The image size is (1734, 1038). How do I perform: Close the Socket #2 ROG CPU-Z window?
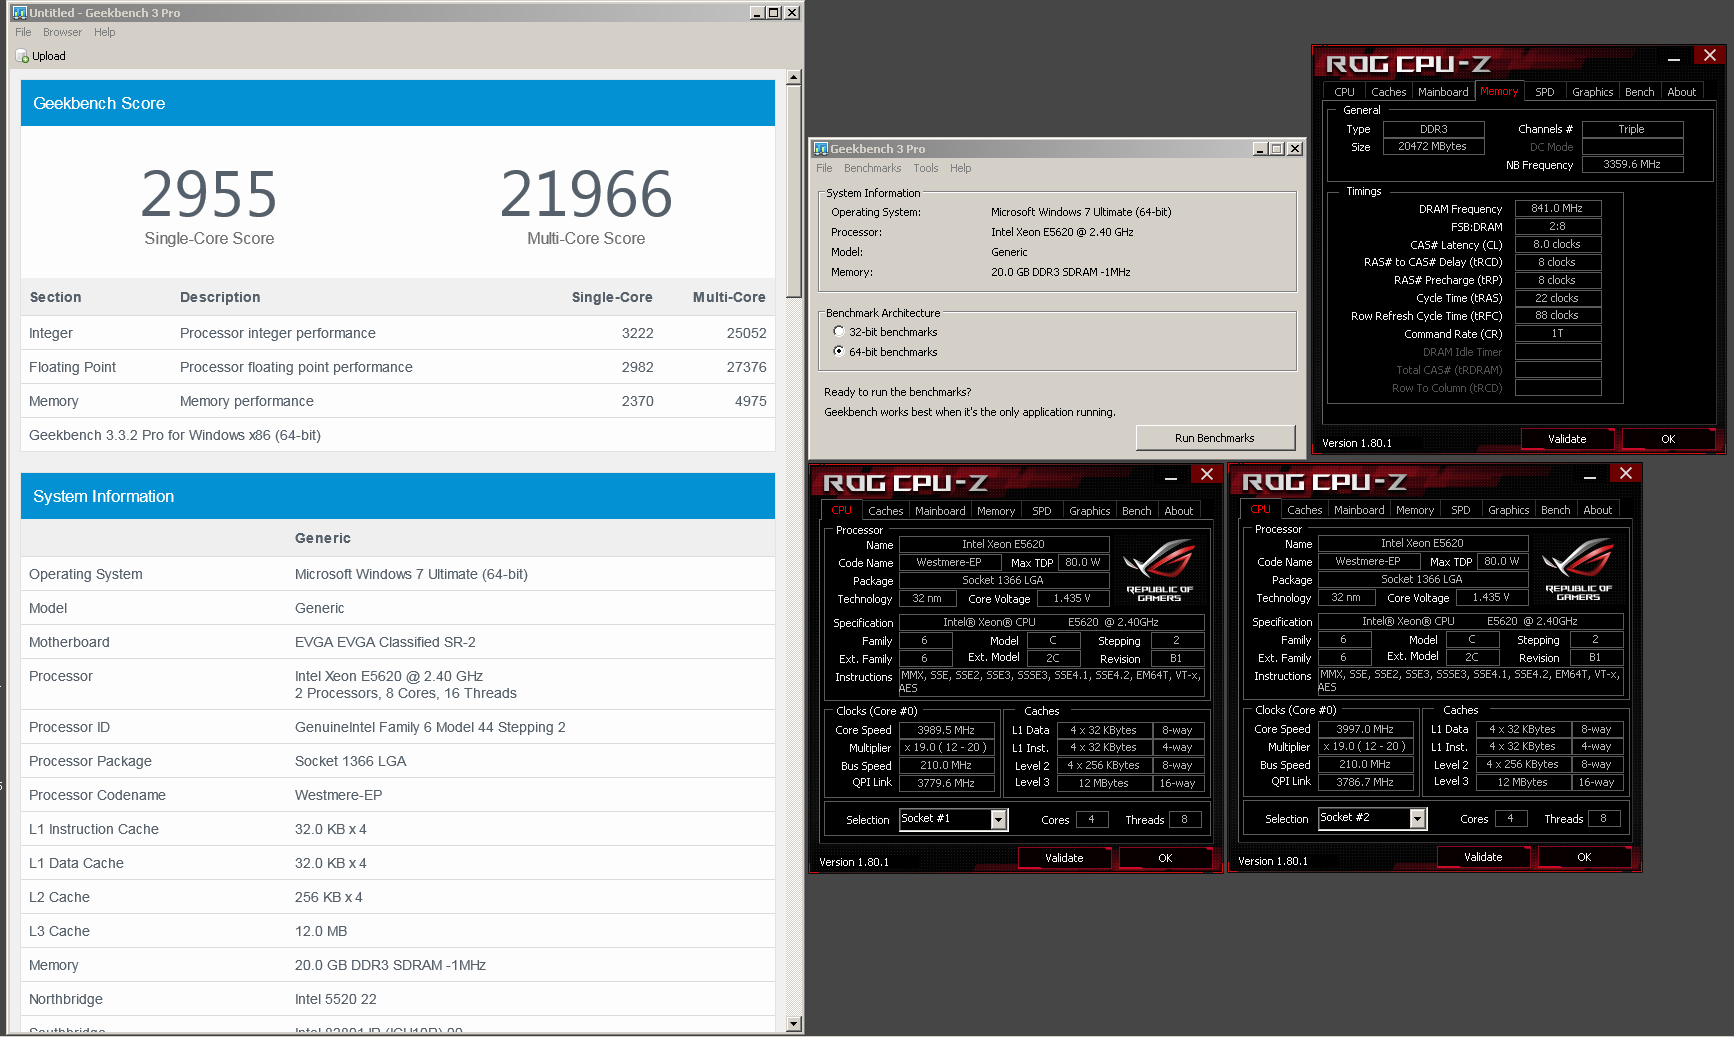(x=1625, y=474)
